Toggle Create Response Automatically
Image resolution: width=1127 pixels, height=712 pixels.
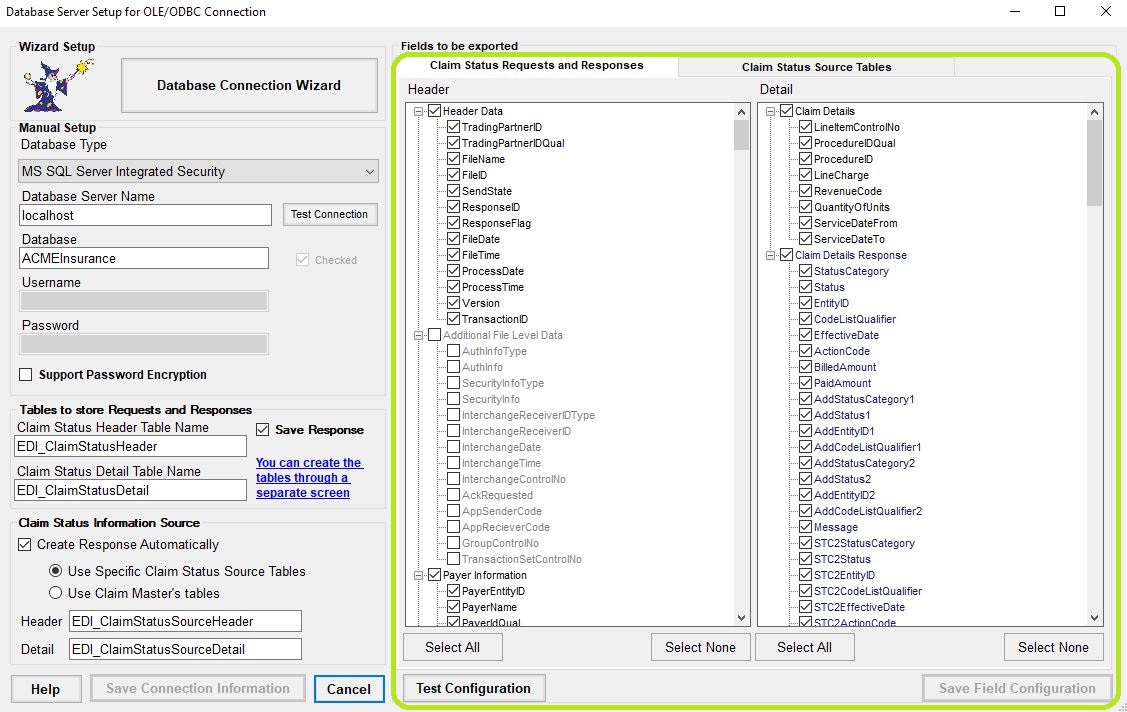[x=25, y=545]
